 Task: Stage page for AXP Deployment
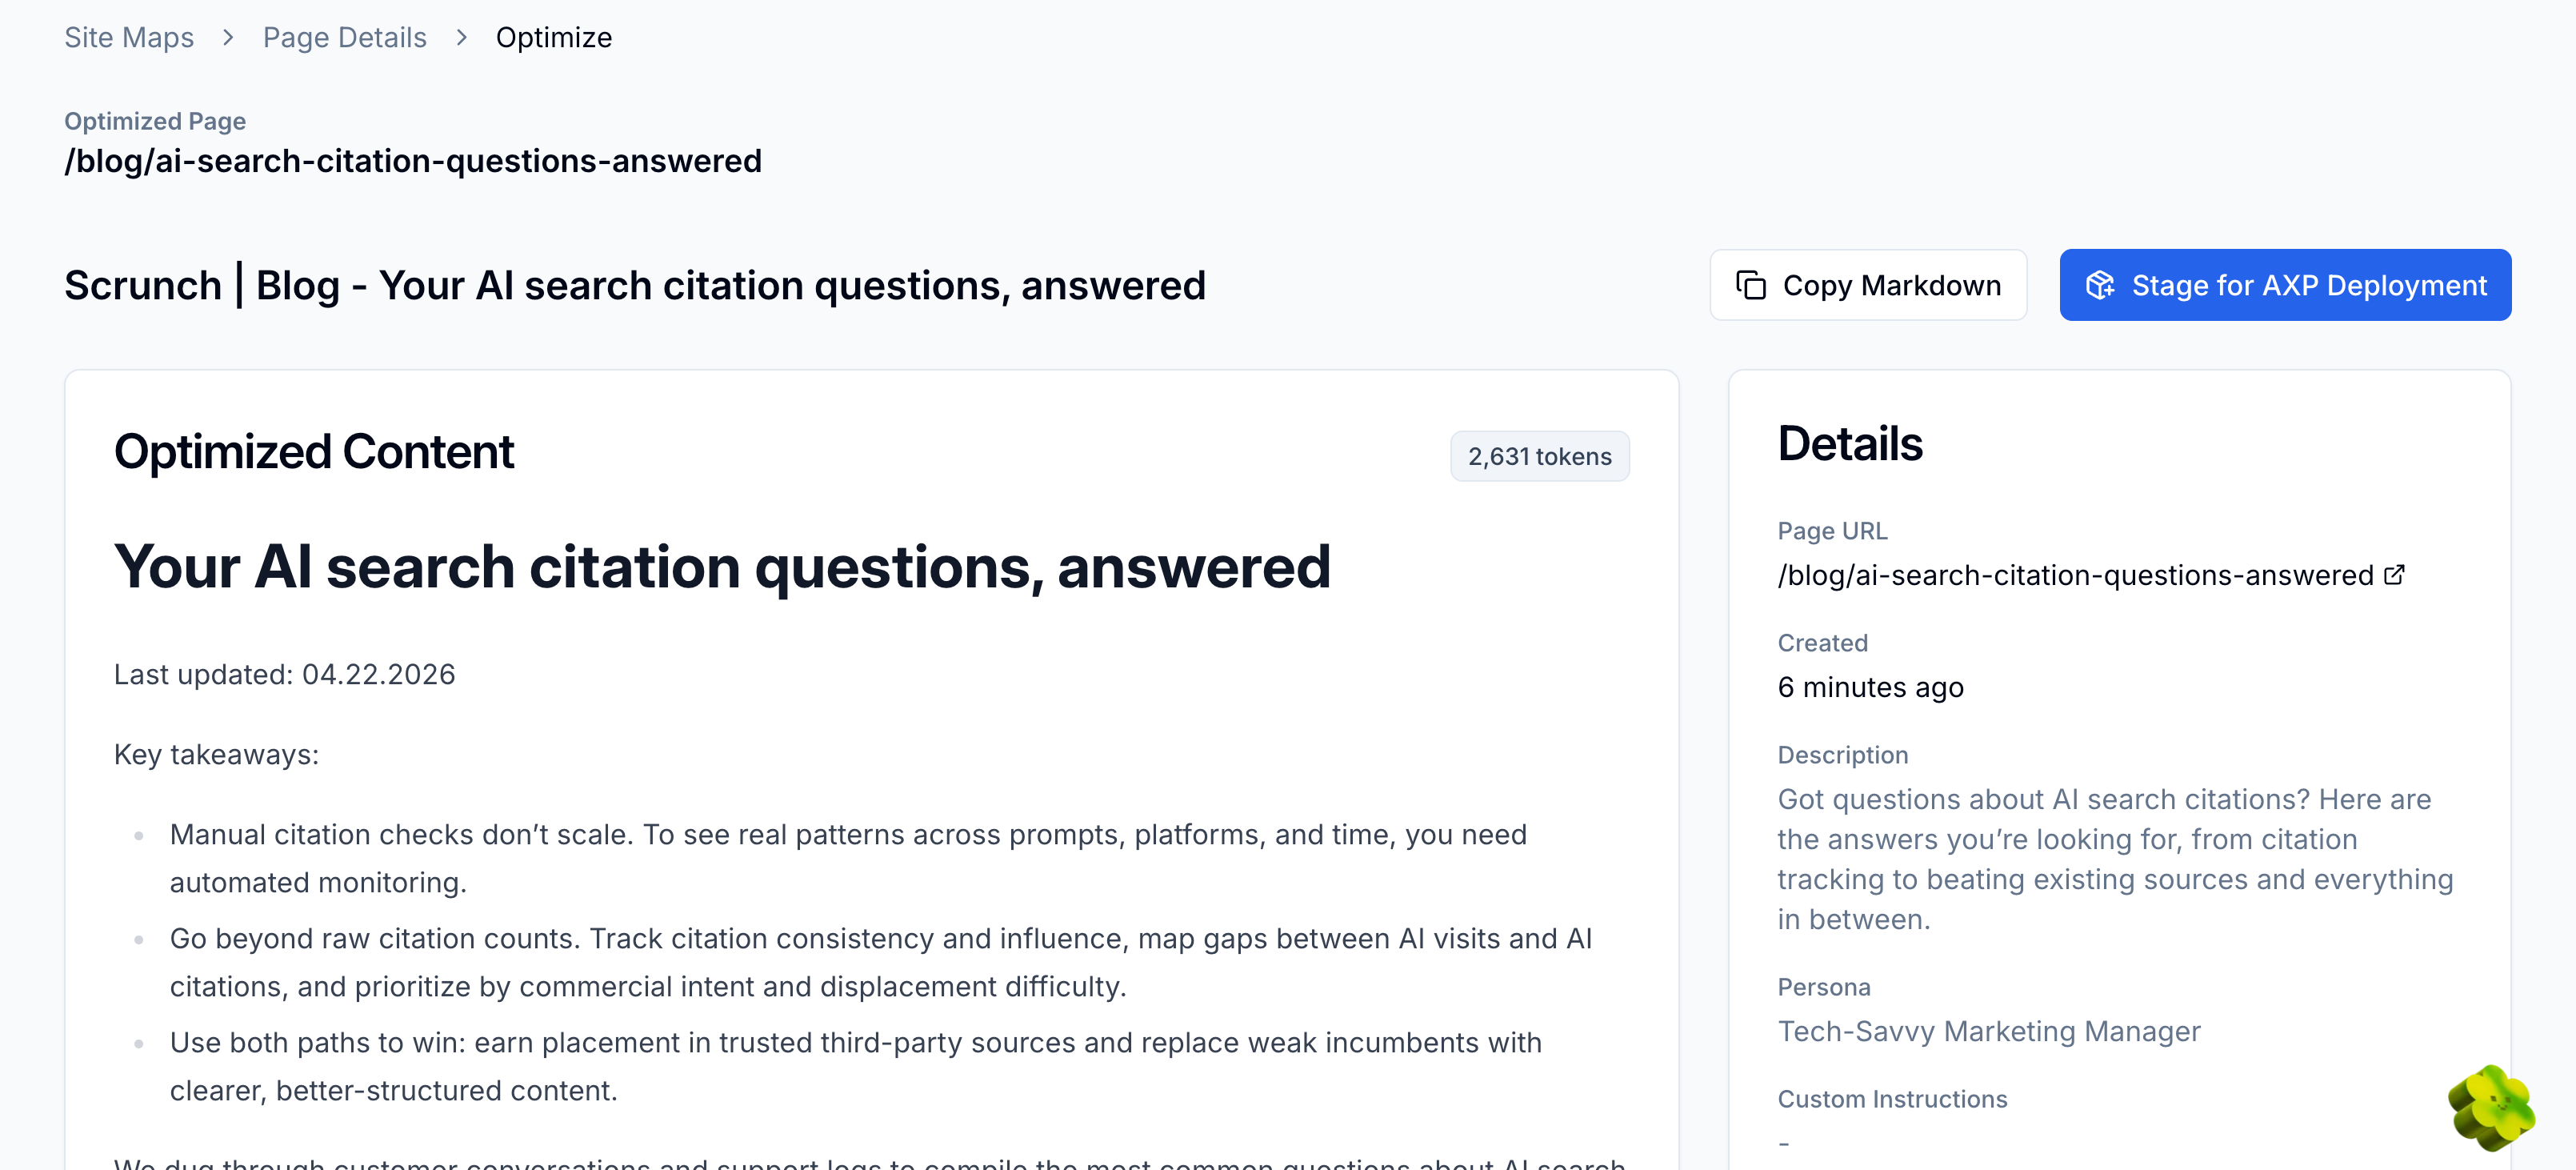2285,285
